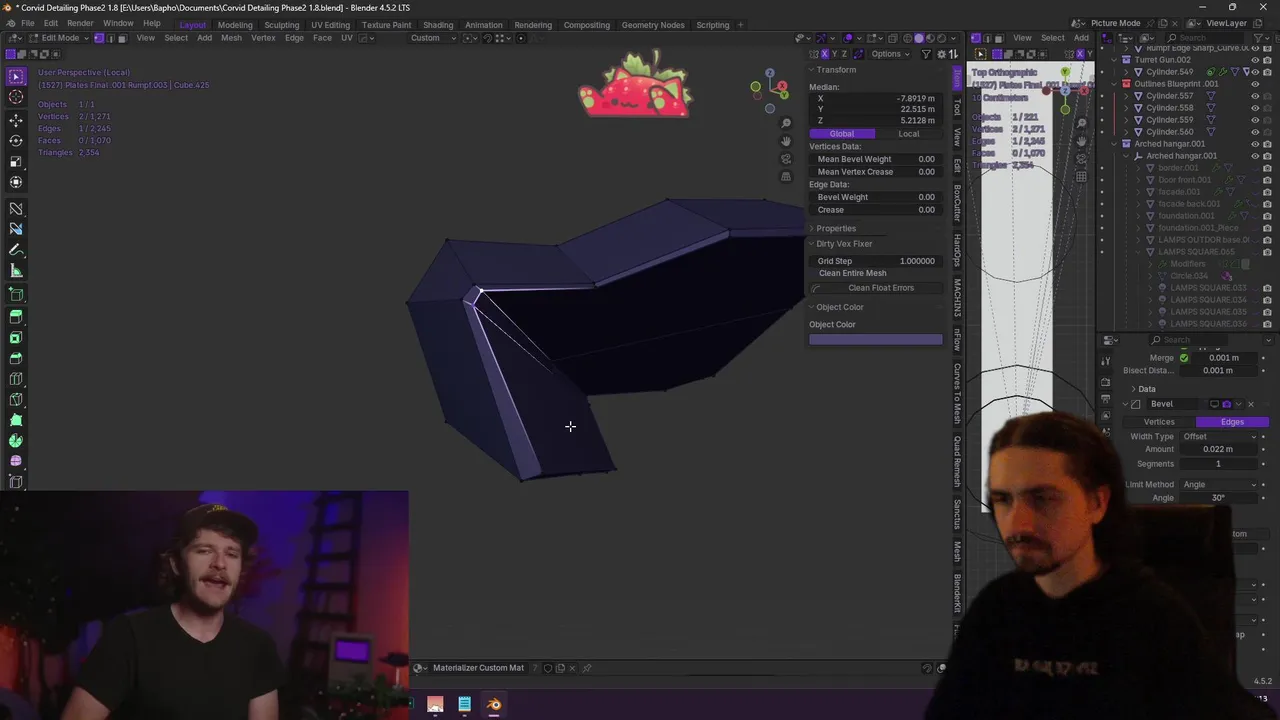Activate the Cursor tool
Image resolution: width=1280 pixels, height=720 pixels.
click(x=16, y=97)
